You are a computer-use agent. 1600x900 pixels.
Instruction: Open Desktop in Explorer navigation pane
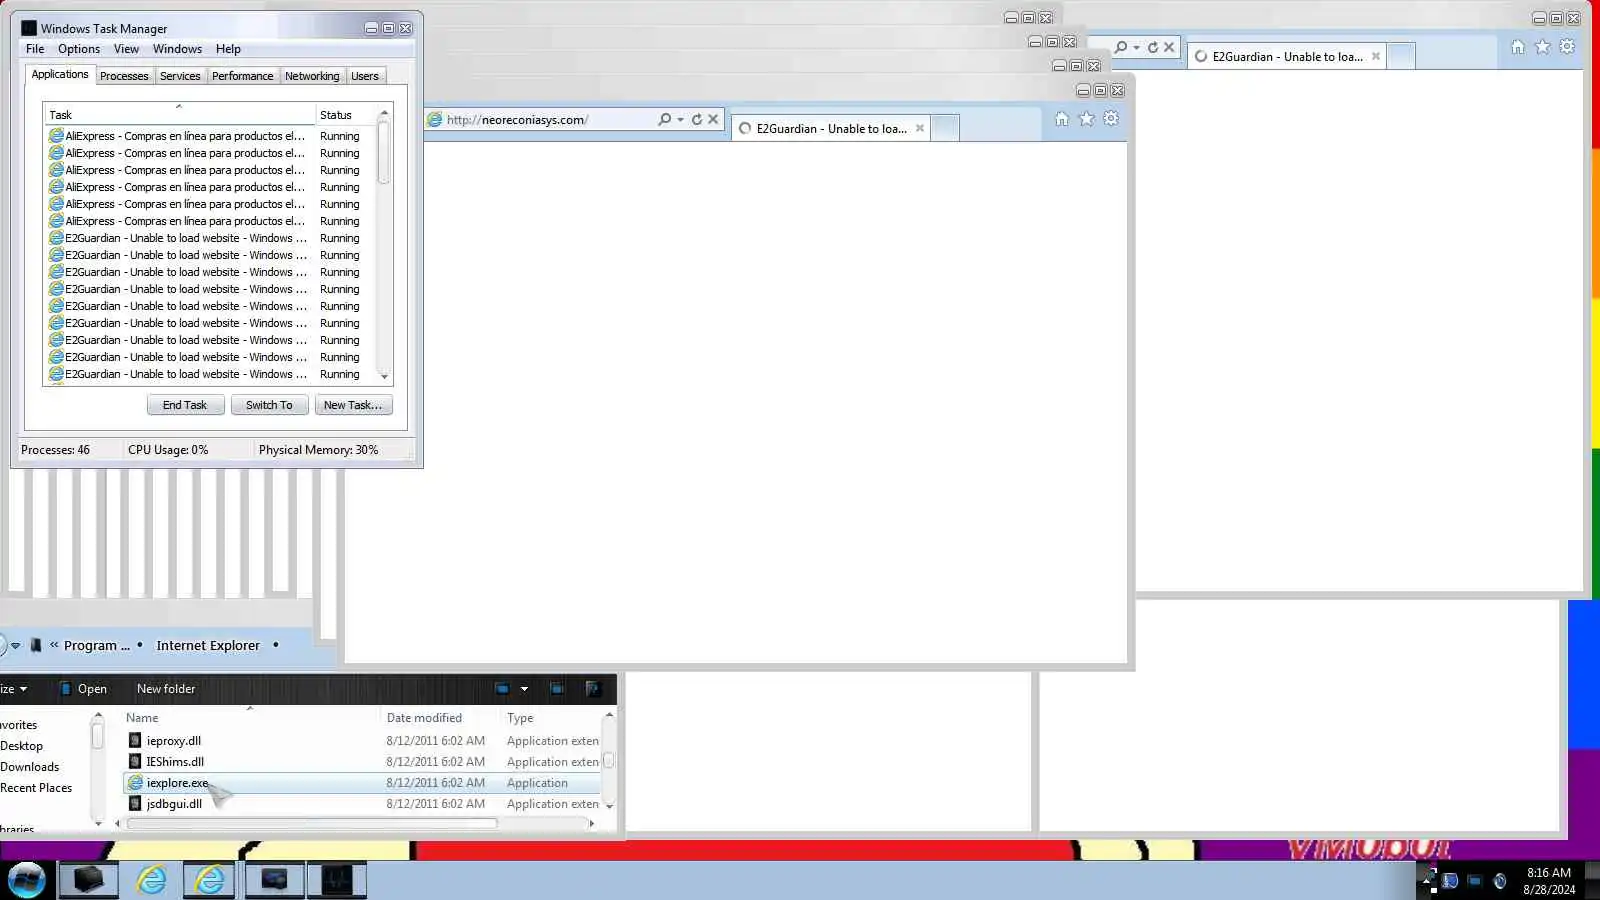click(22, 746)
